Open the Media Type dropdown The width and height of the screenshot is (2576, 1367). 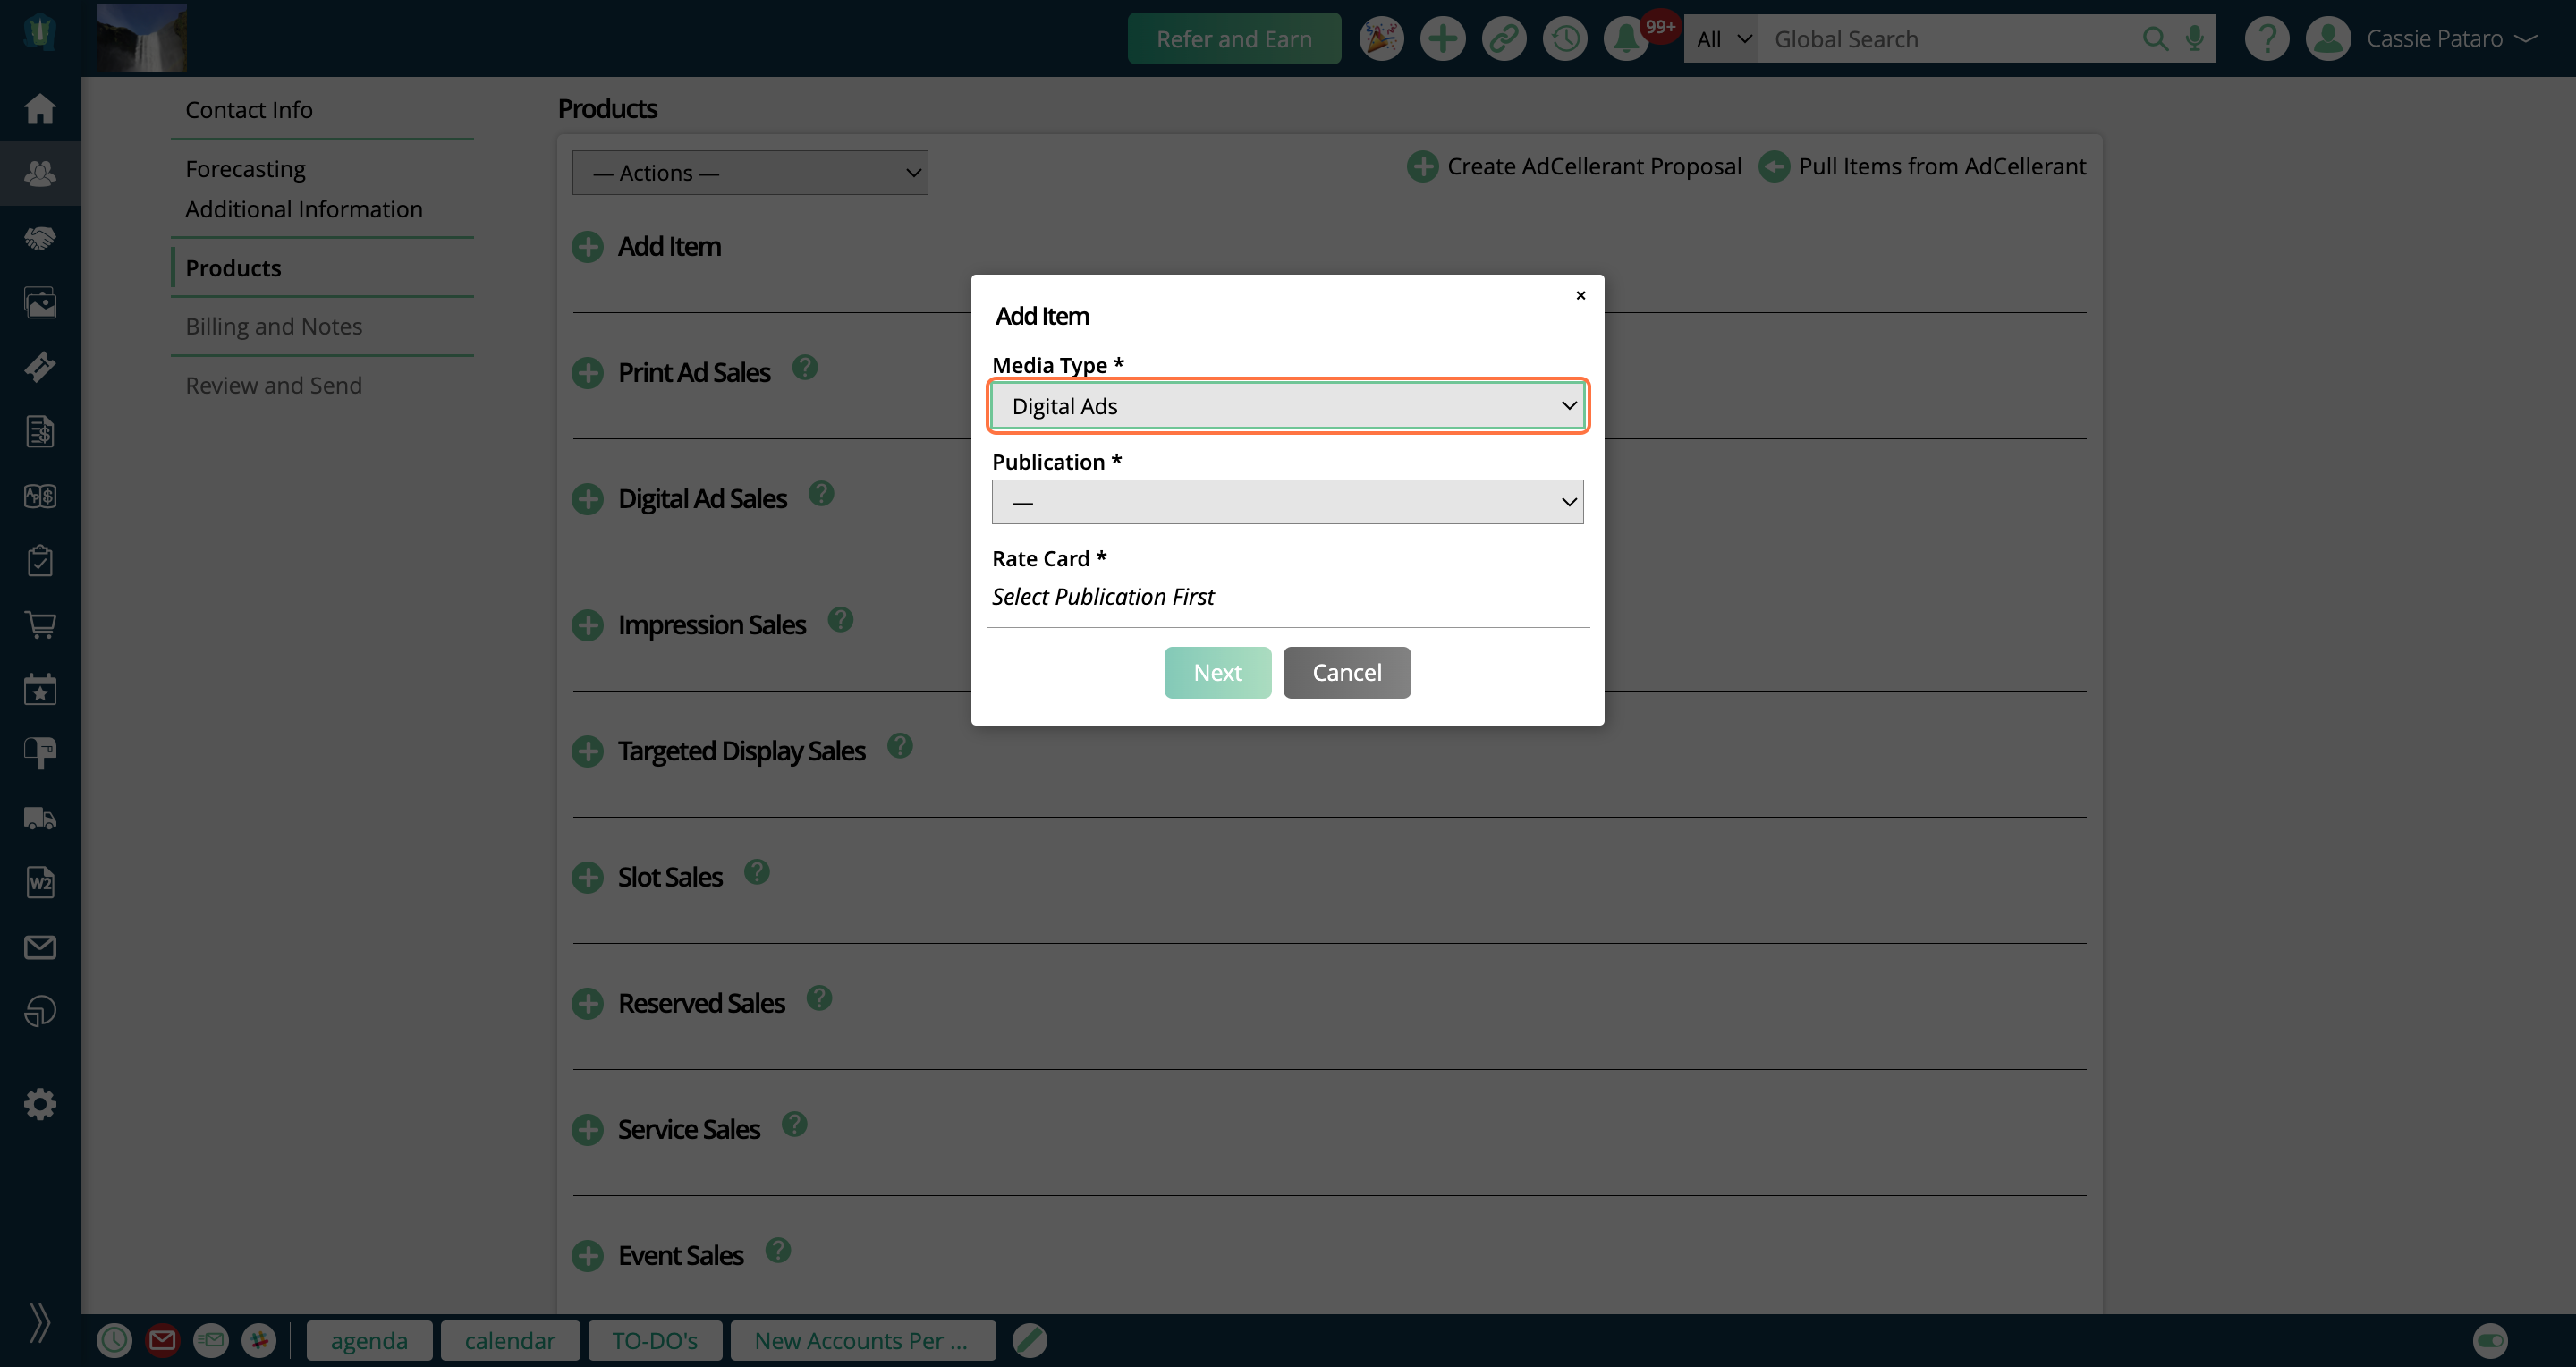1288,406
